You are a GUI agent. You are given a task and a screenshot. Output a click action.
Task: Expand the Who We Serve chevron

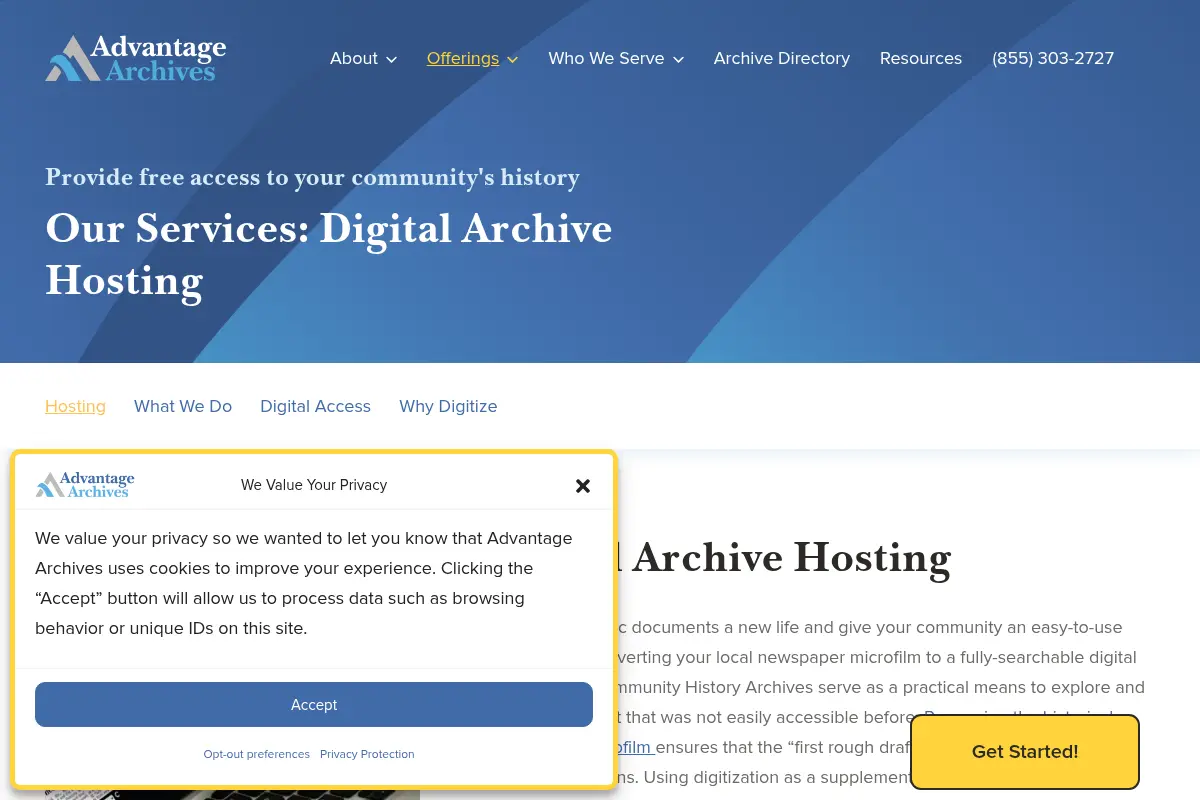678,60
